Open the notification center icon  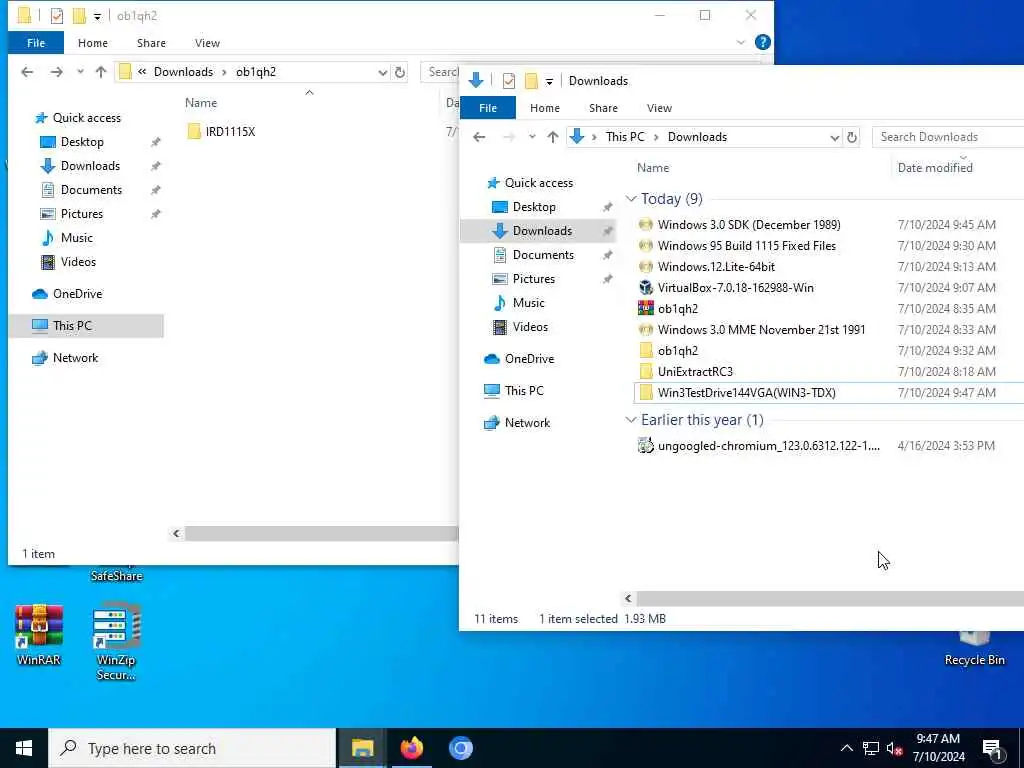[992, 749]
